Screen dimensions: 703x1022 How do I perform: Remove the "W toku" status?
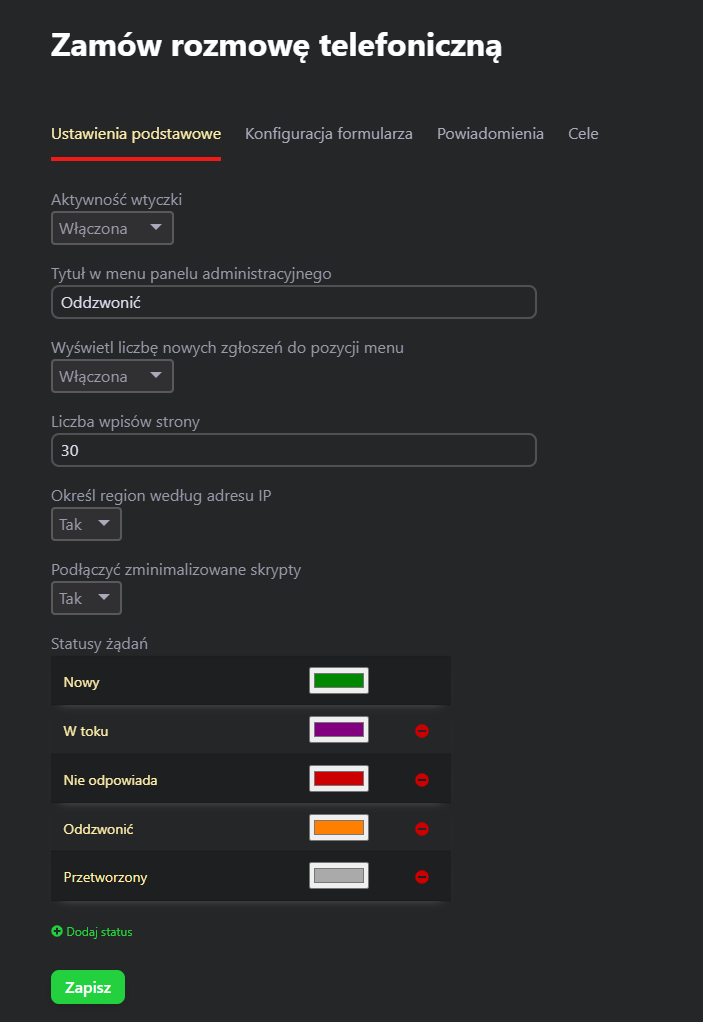click(422, 731)
